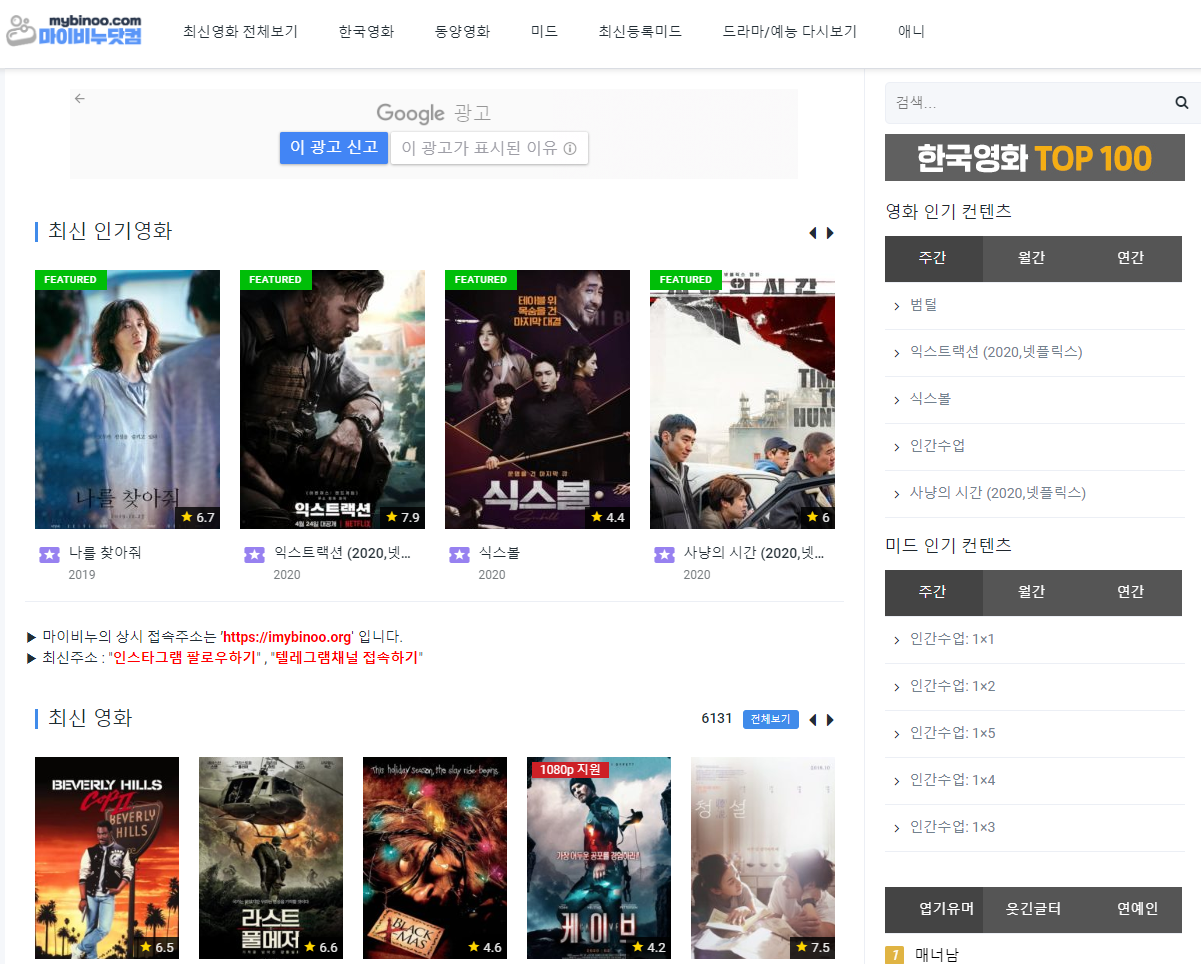Viewport: 1201px width, 964px height.
Task: Open Black Xmas poster
Action: tap(435, 858)
